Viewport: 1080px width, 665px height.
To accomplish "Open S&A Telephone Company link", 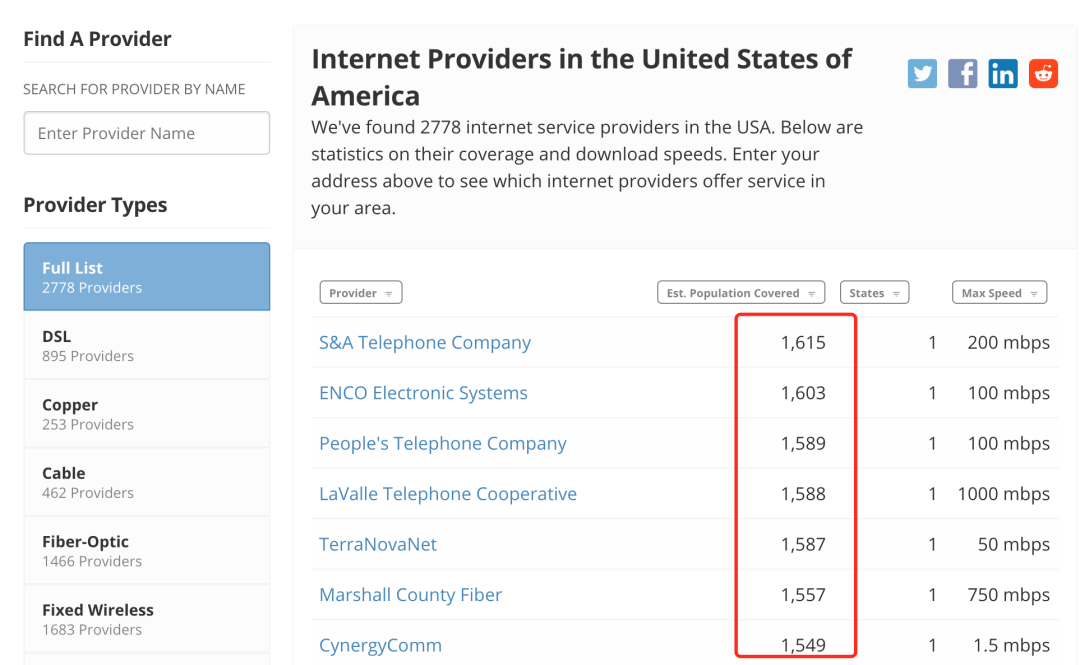I will click(425, 342).
